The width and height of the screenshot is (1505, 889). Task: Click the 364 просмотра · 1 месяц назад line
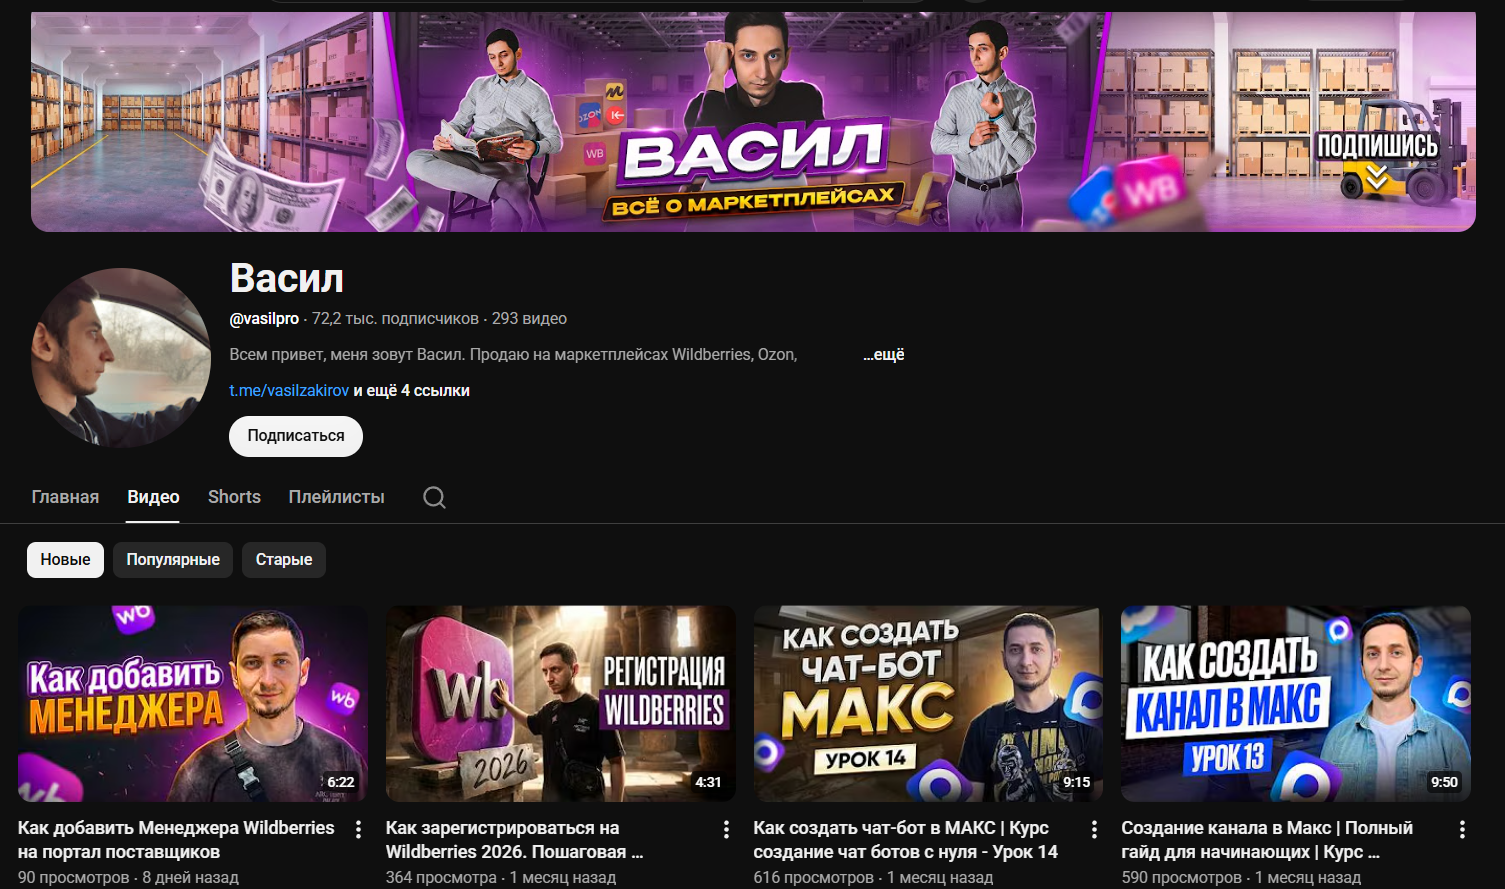click(501, 877)
